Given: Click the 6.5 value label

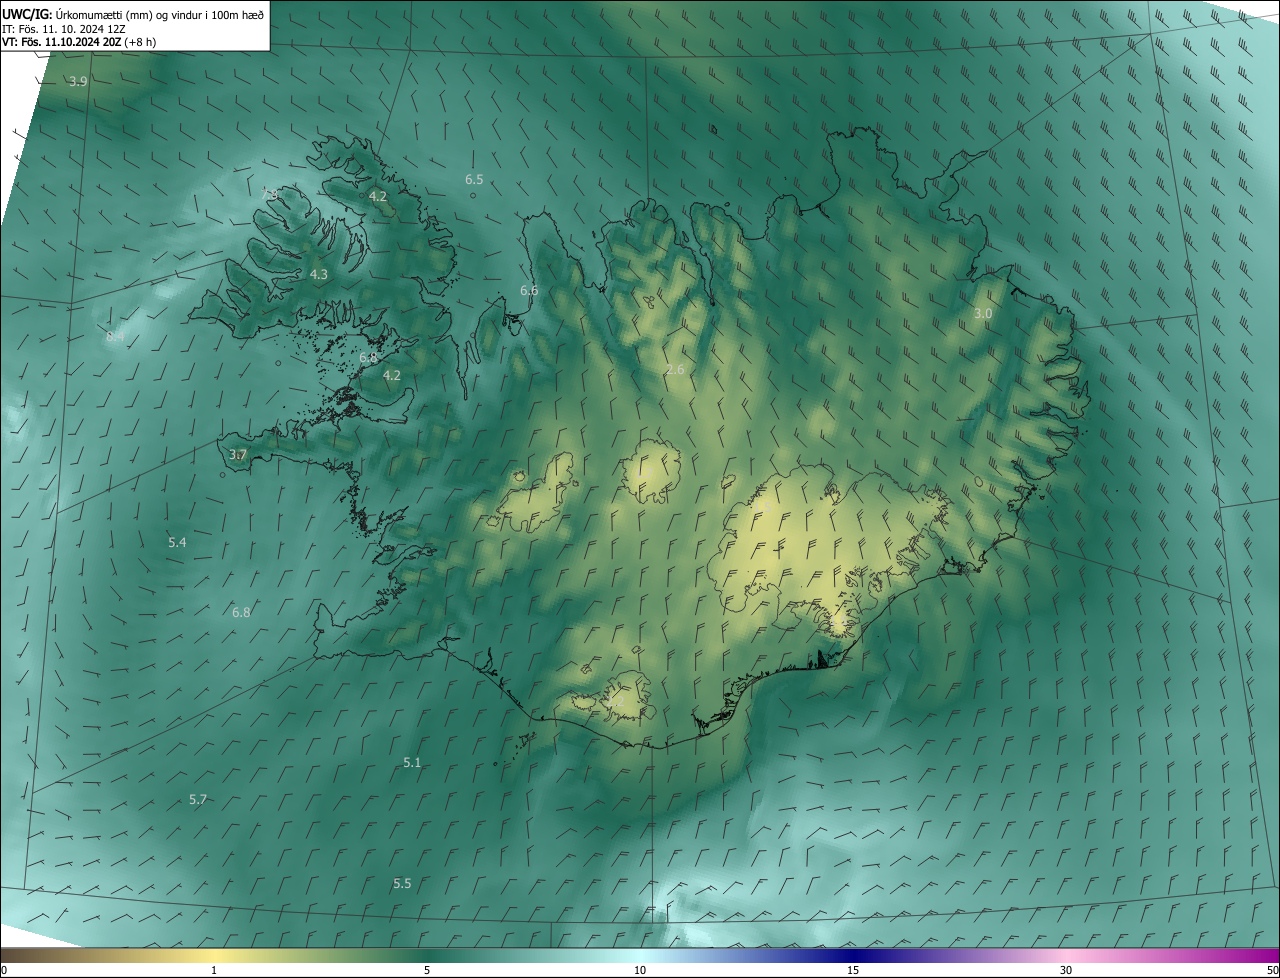Looking at the screenshot, I should point(474,179).
